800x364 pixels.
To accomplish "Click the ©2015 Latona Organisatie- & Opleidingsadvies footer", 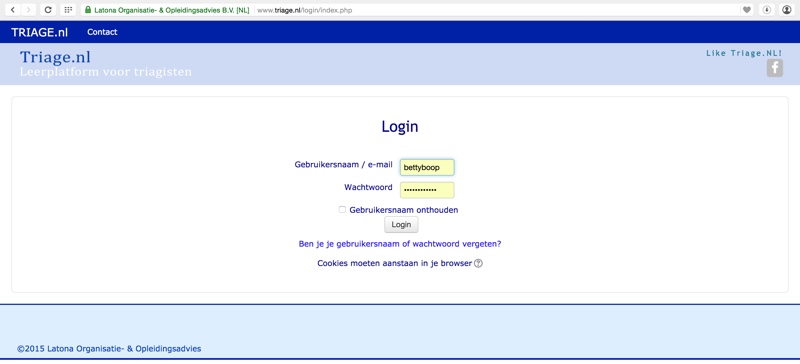I will [x=109, y=349].
